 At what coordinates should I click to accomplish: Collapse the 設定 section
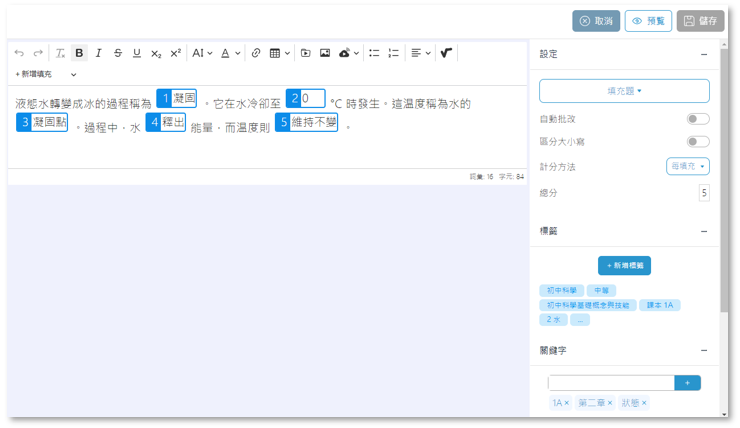pos(704,54)
